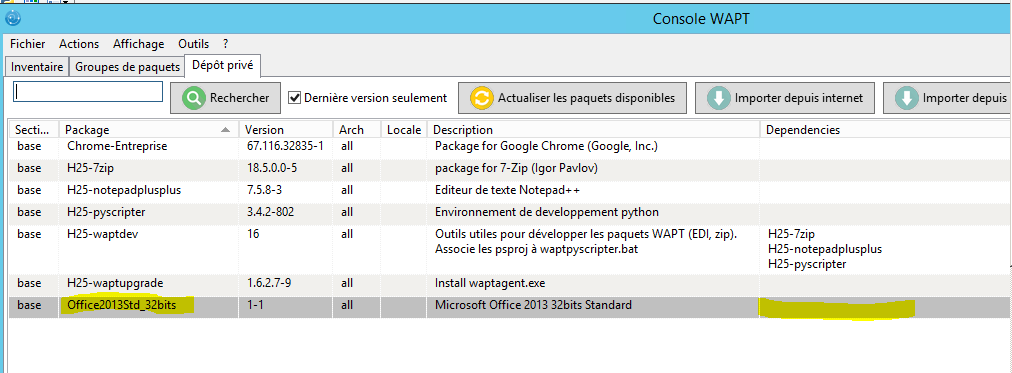Viewport: 1012px width, 373px height.
Task: Click the Description column header
Action: pyautogui.click(x=593, y=130)
